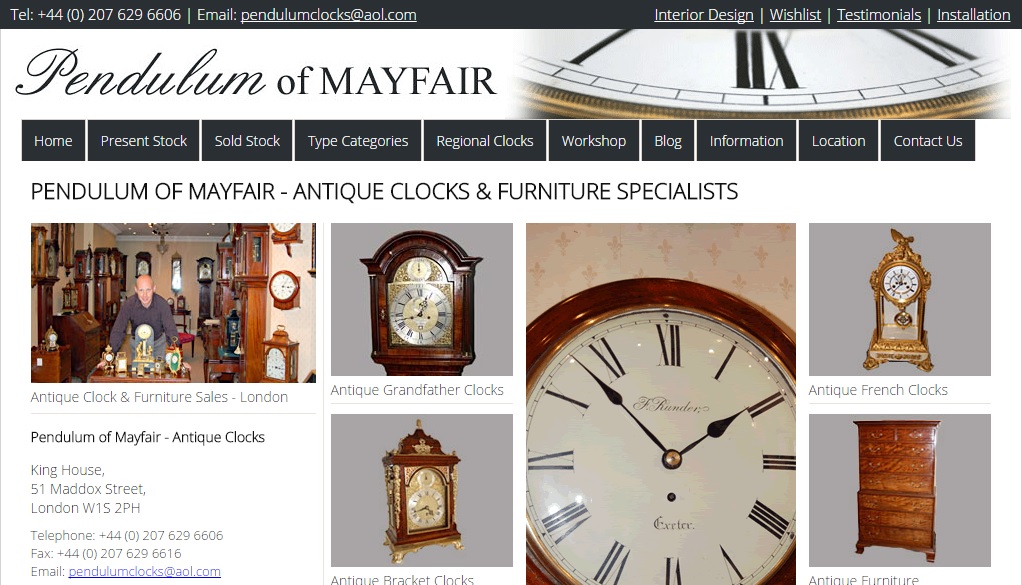Click the Testimonials link in header

click(x=879, y=15)
